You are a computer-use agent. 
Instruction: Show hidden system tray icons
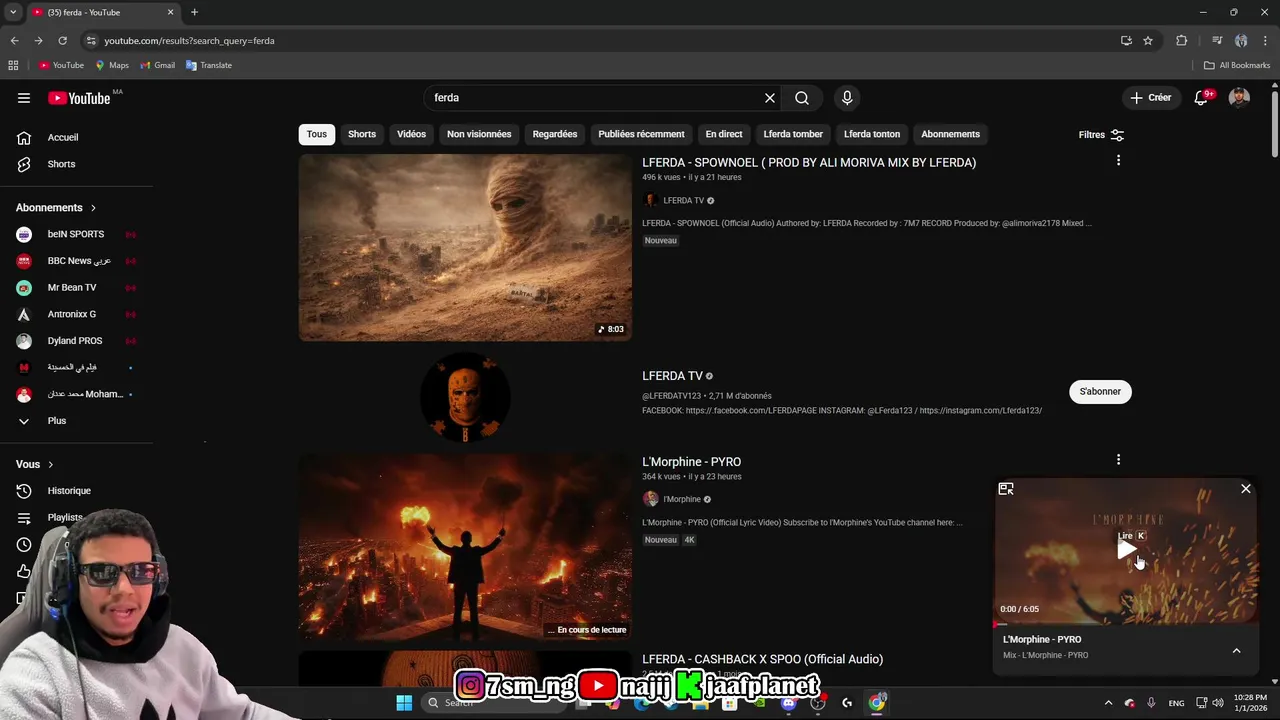point(1108,703)
